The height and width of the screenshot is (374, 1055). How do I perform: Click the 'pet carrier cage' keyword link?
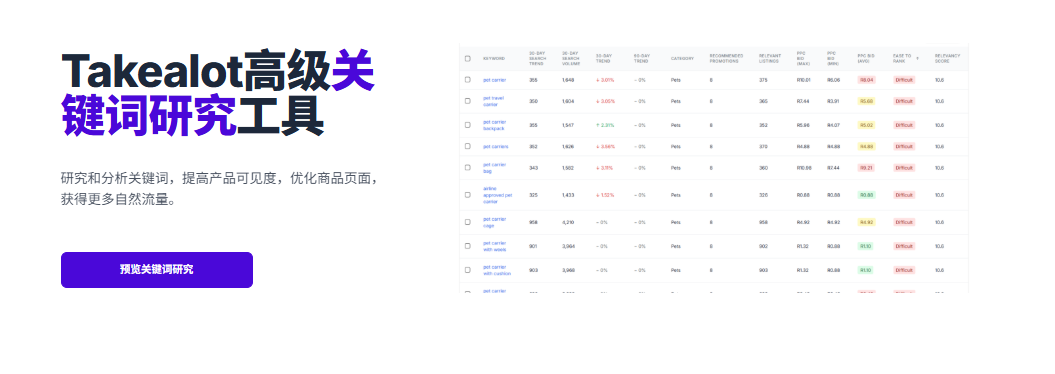click(495, 222)
